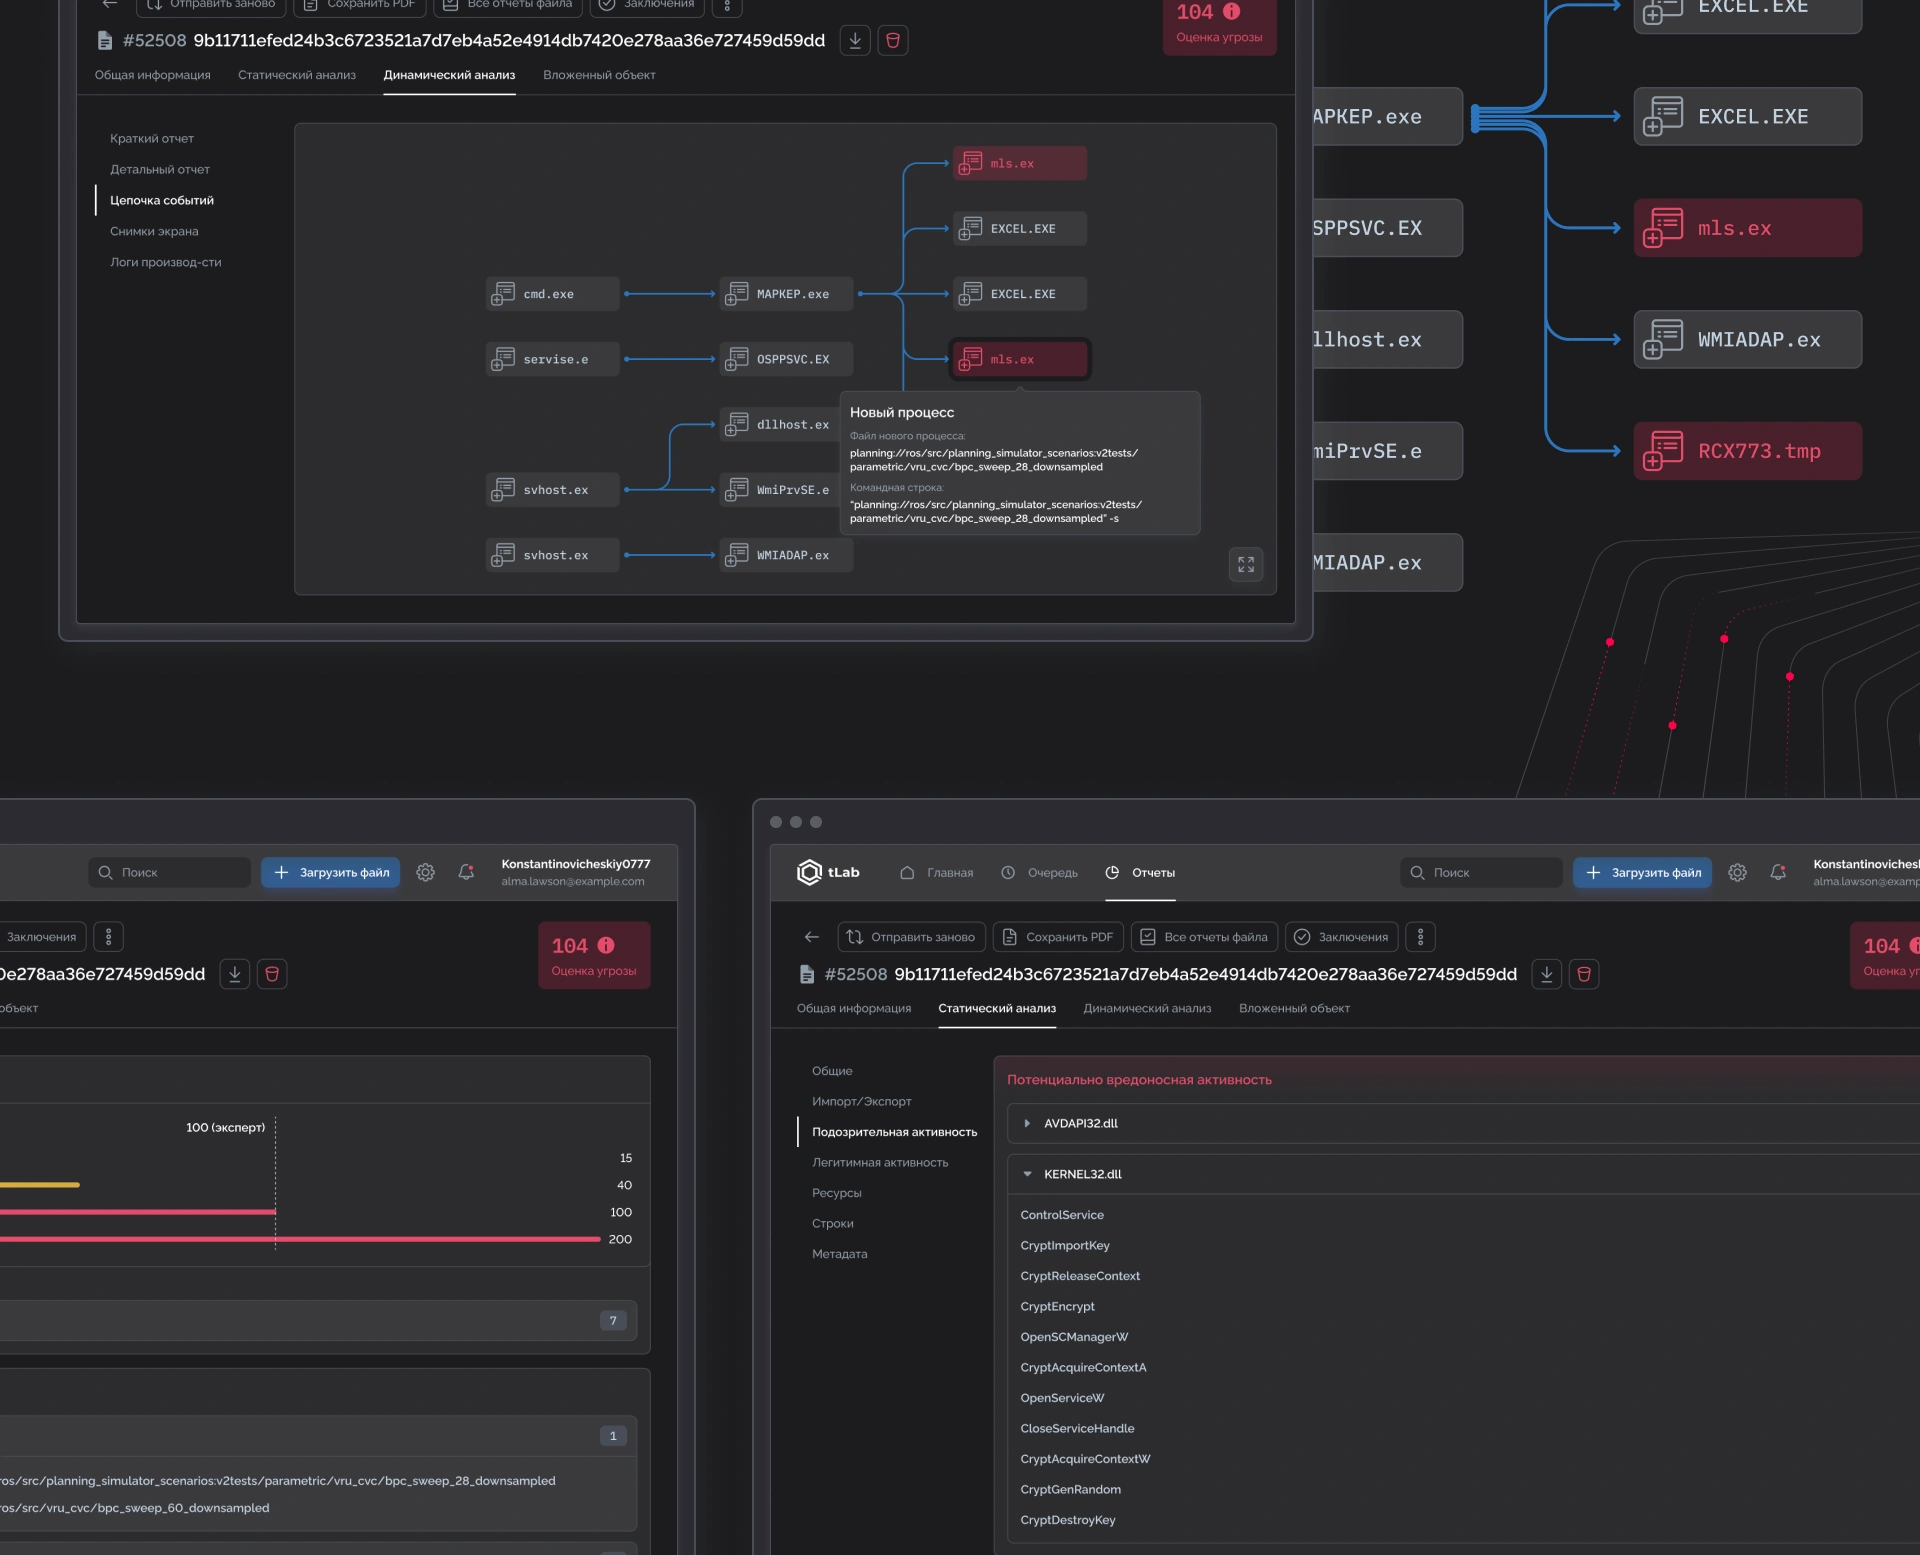This screenshot has height=1555, width=1920.
Task: Open Легитимная активность in static analysis sidebar
Action: 880,1163
